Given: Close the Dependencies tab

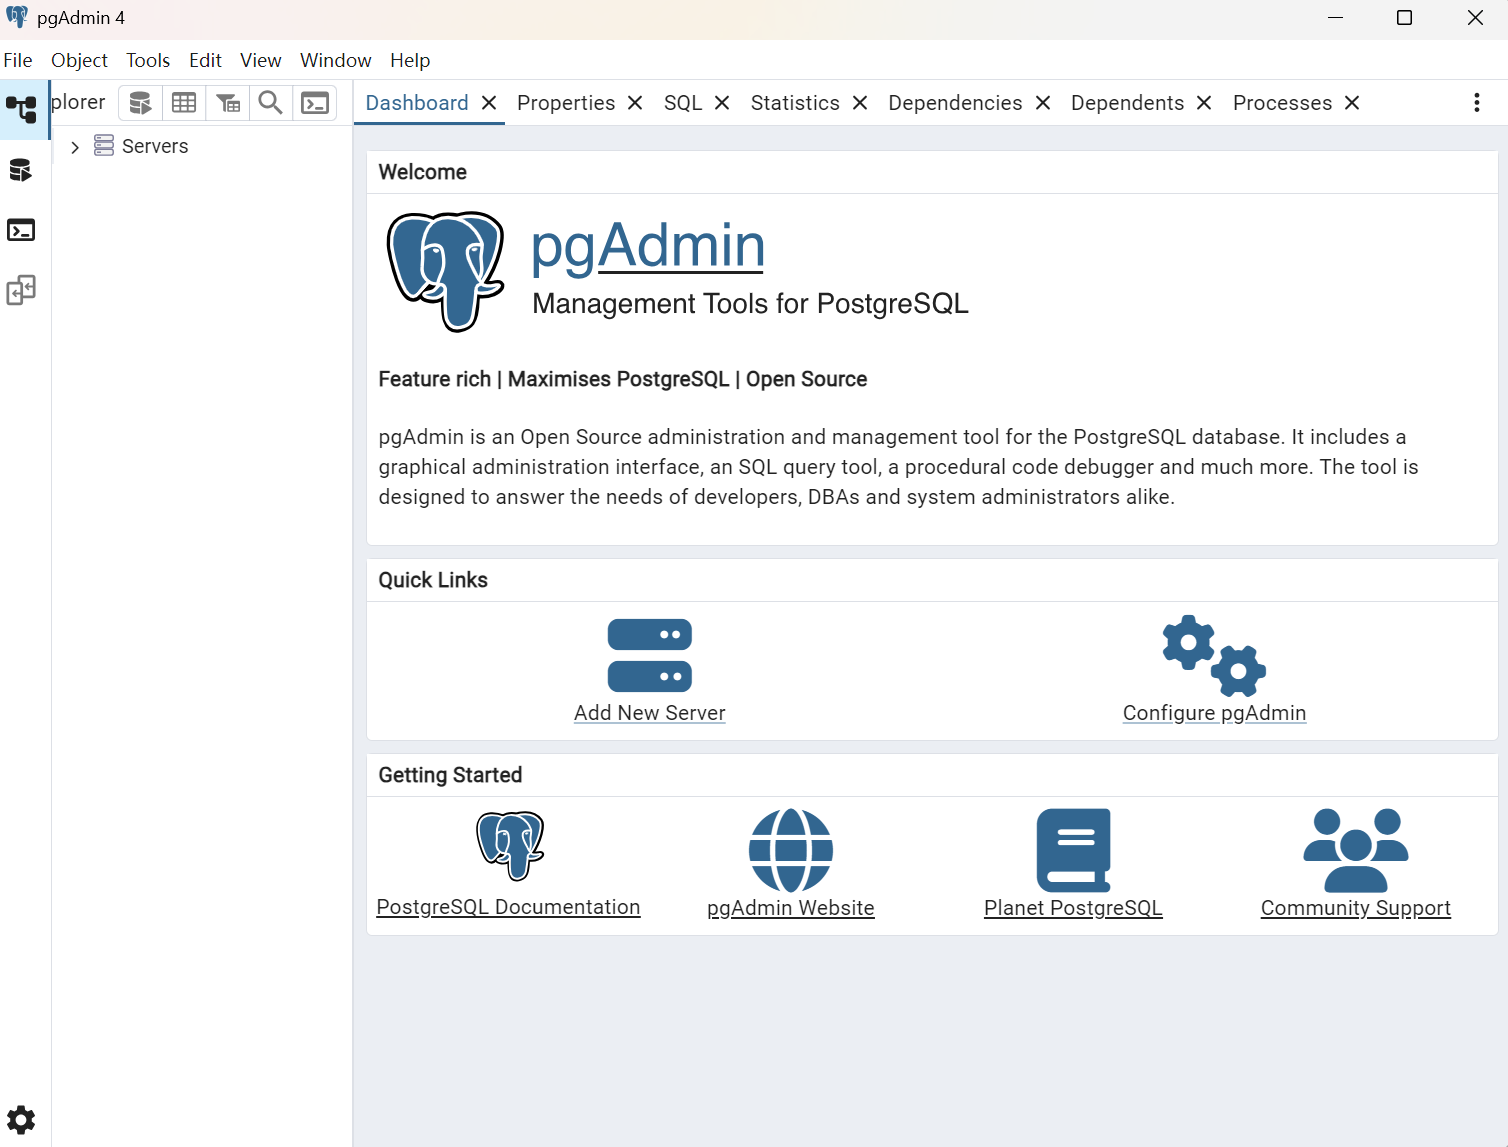Looking at the screenshot, I should pos(1043,103).
